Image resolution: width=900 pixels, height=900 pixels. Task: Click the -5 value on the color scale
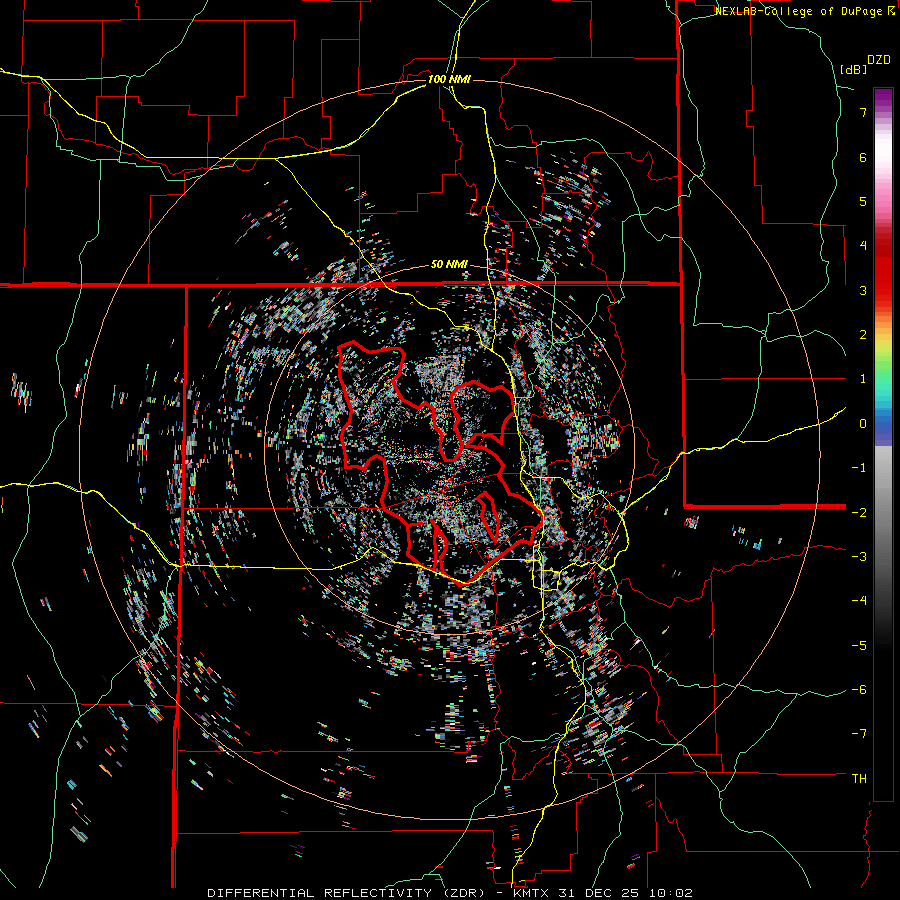coord(859,646)
